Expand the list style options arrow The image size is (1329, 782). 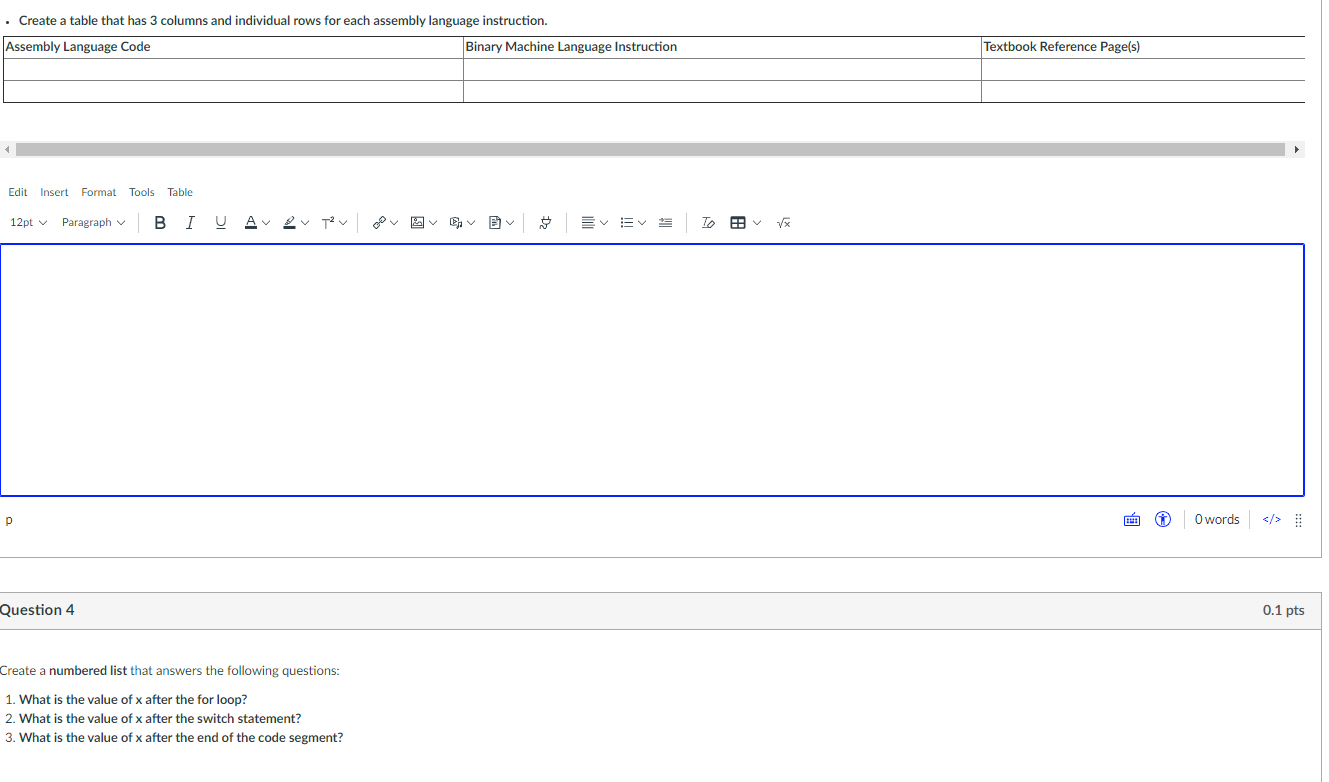[x=643, y=222]
